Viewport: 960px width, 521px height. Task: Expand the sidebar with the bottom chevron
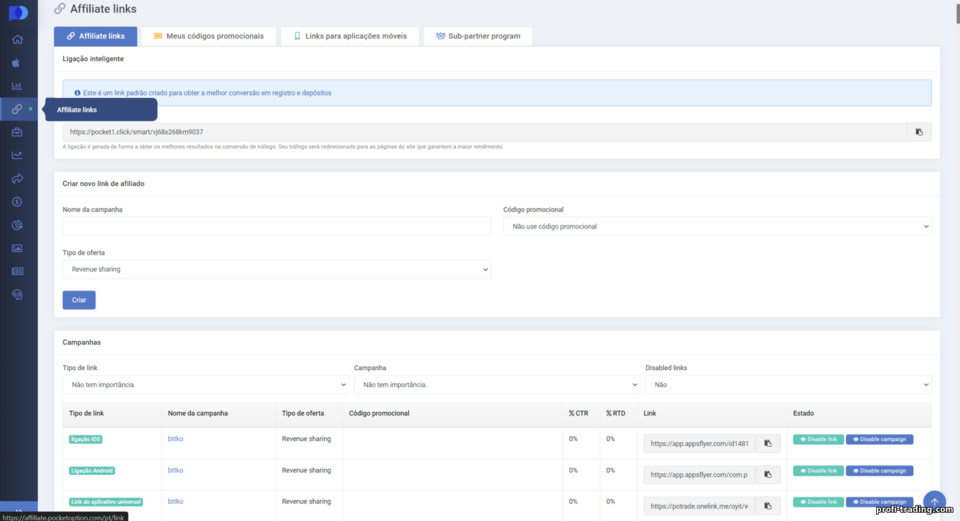(x=18, y=511)
